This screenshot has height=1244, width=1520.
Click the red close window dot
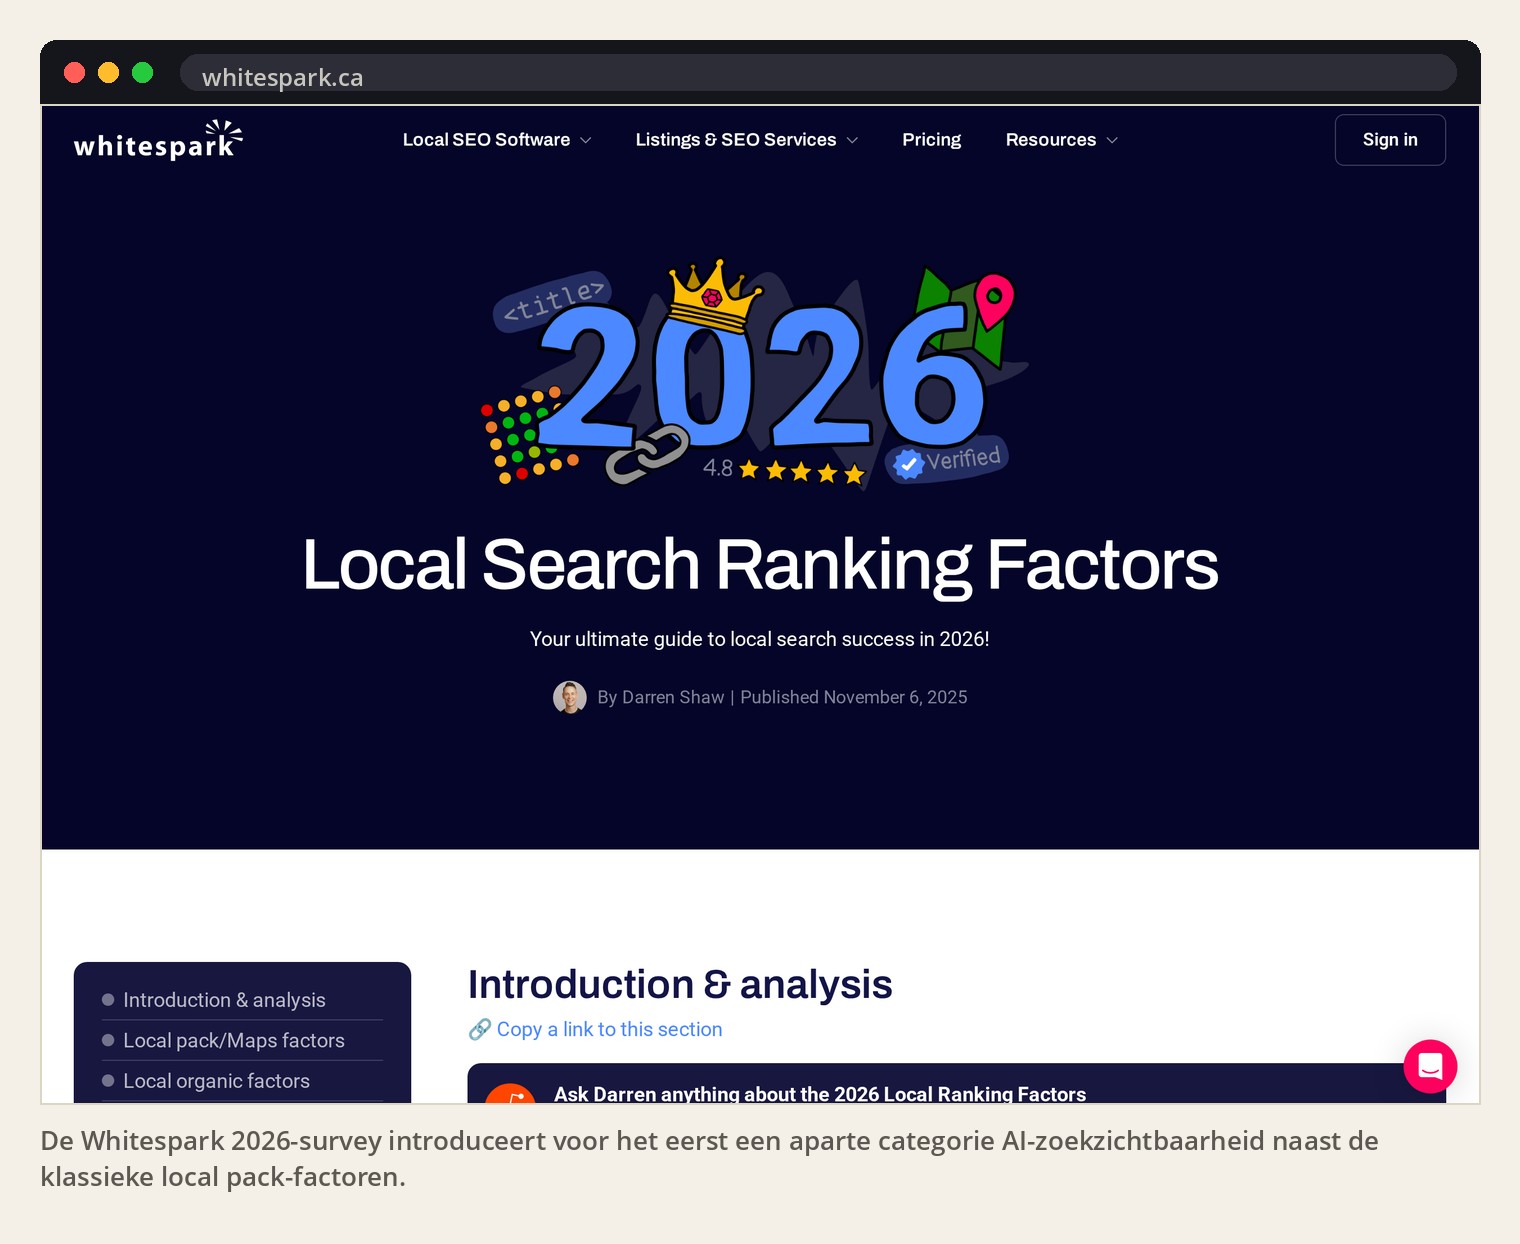pyautogui.click(x=75, y=73)
